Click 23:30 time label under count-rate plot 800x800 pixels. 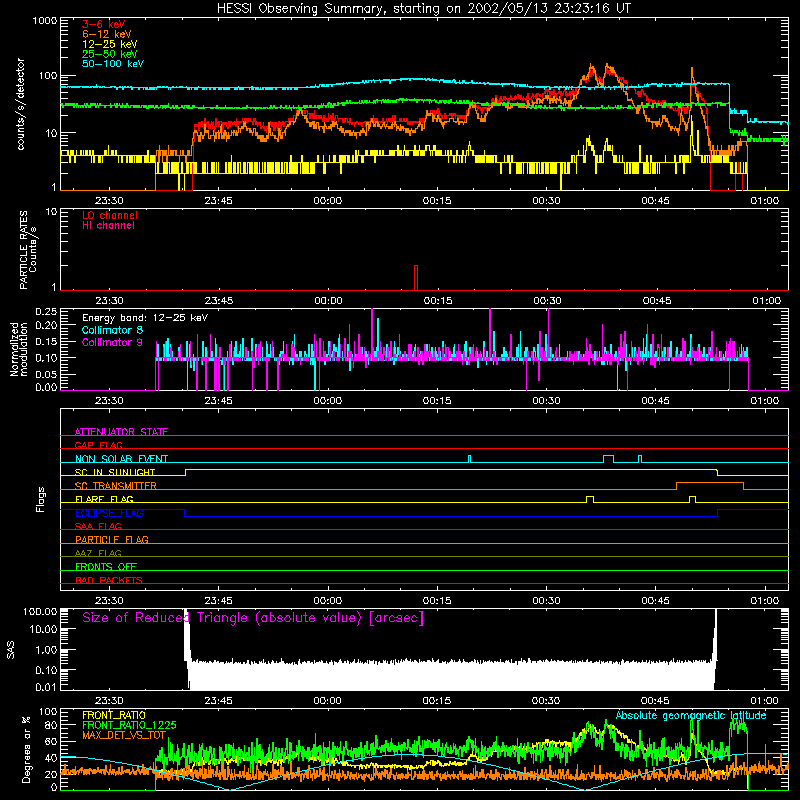(109, 201)
